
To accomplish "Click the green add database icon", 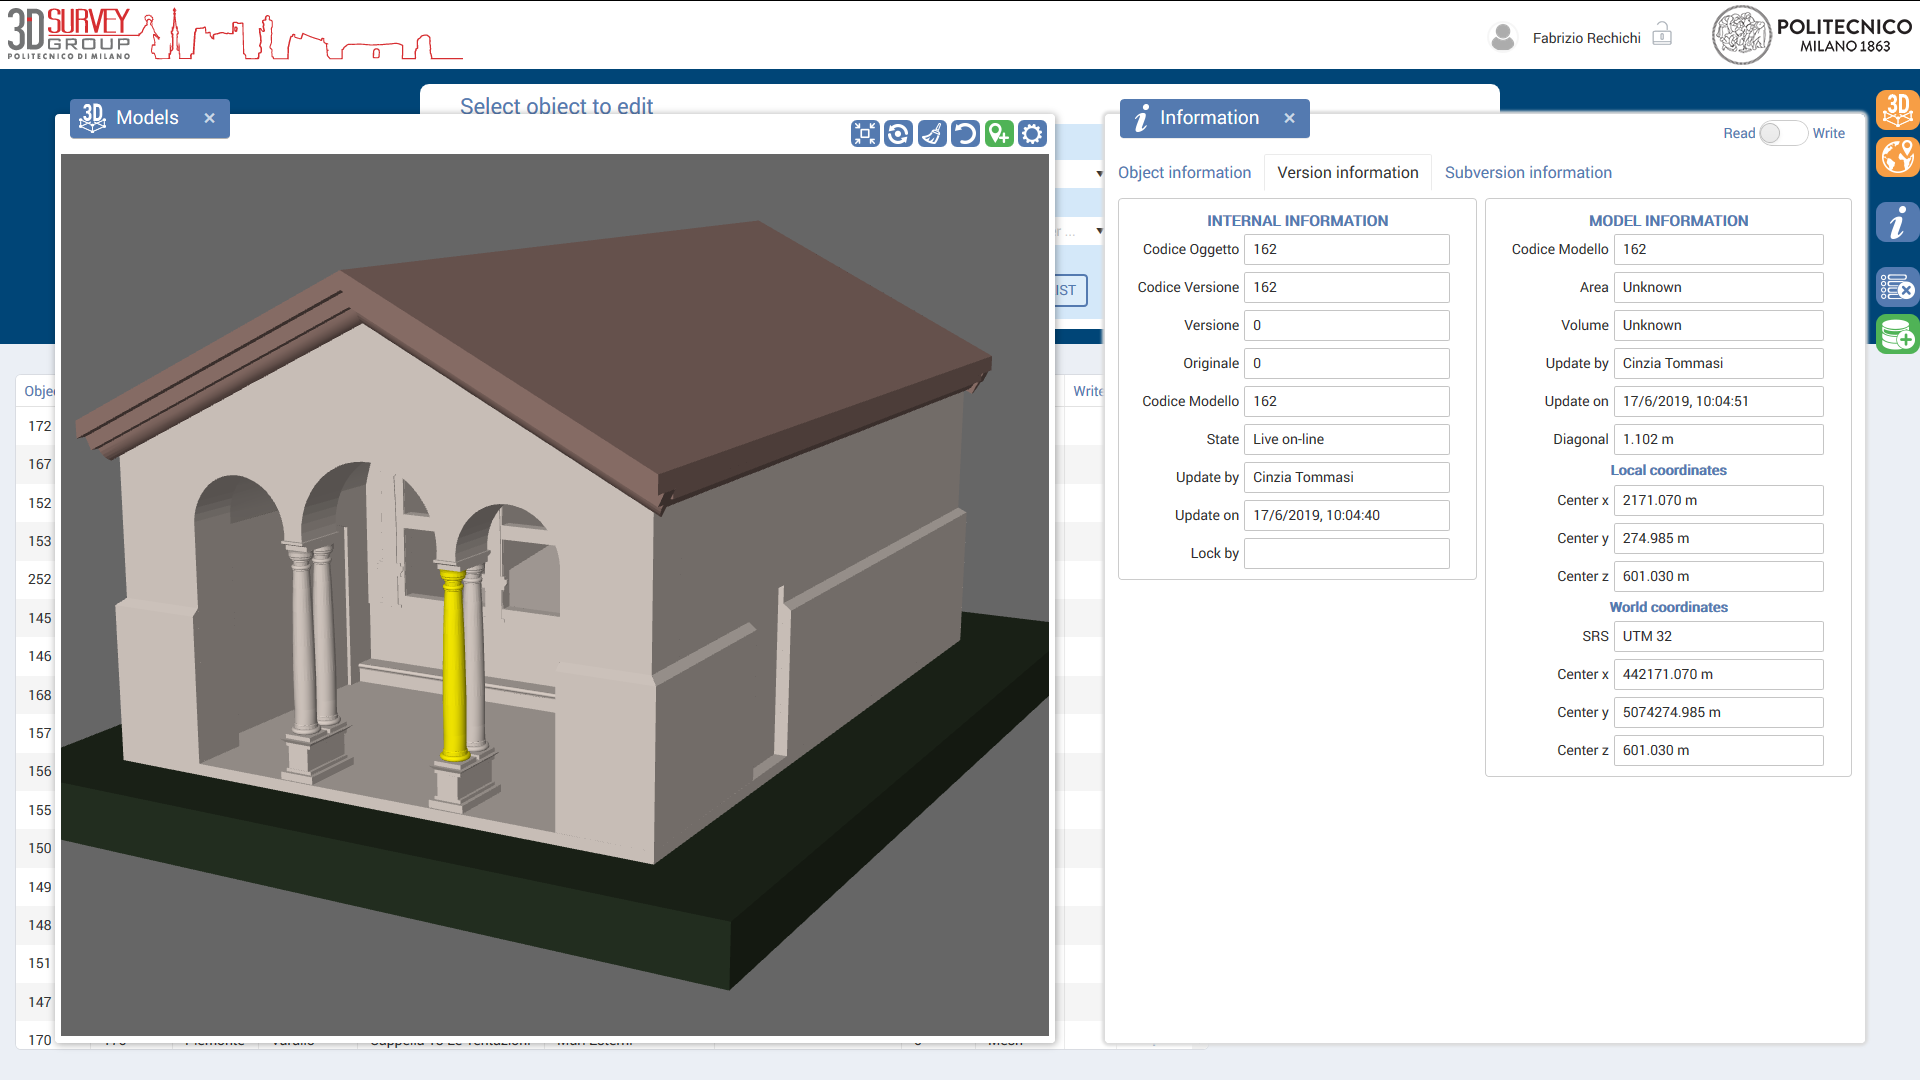I will (x=1897, y=334).
